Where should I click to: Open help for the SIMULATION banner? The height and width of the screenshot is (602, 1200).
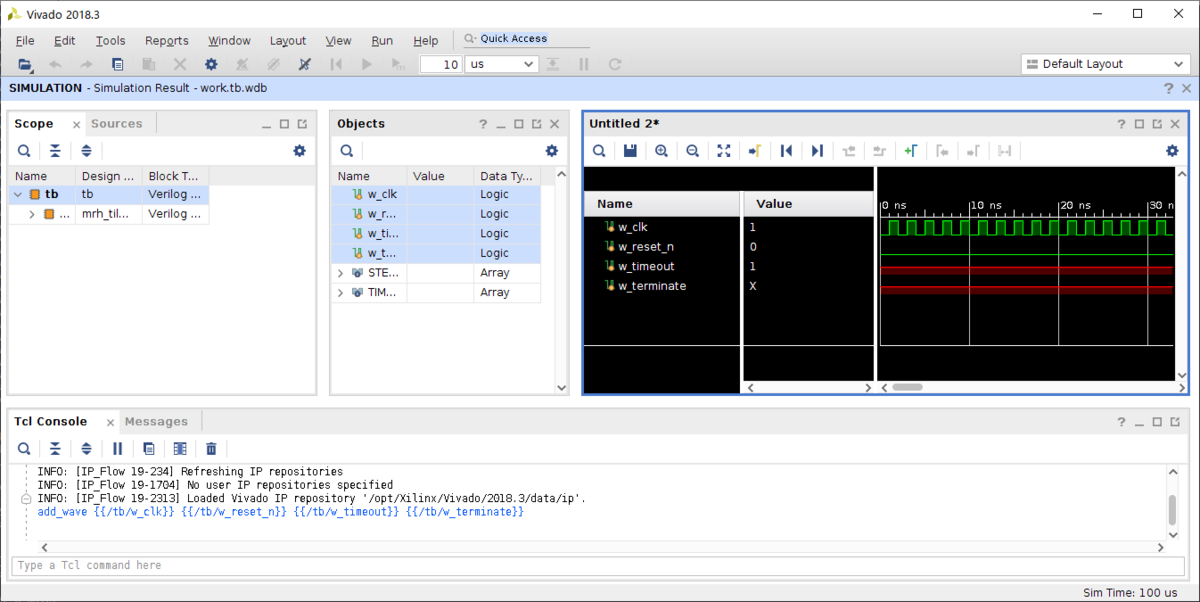pos(1168,88)
